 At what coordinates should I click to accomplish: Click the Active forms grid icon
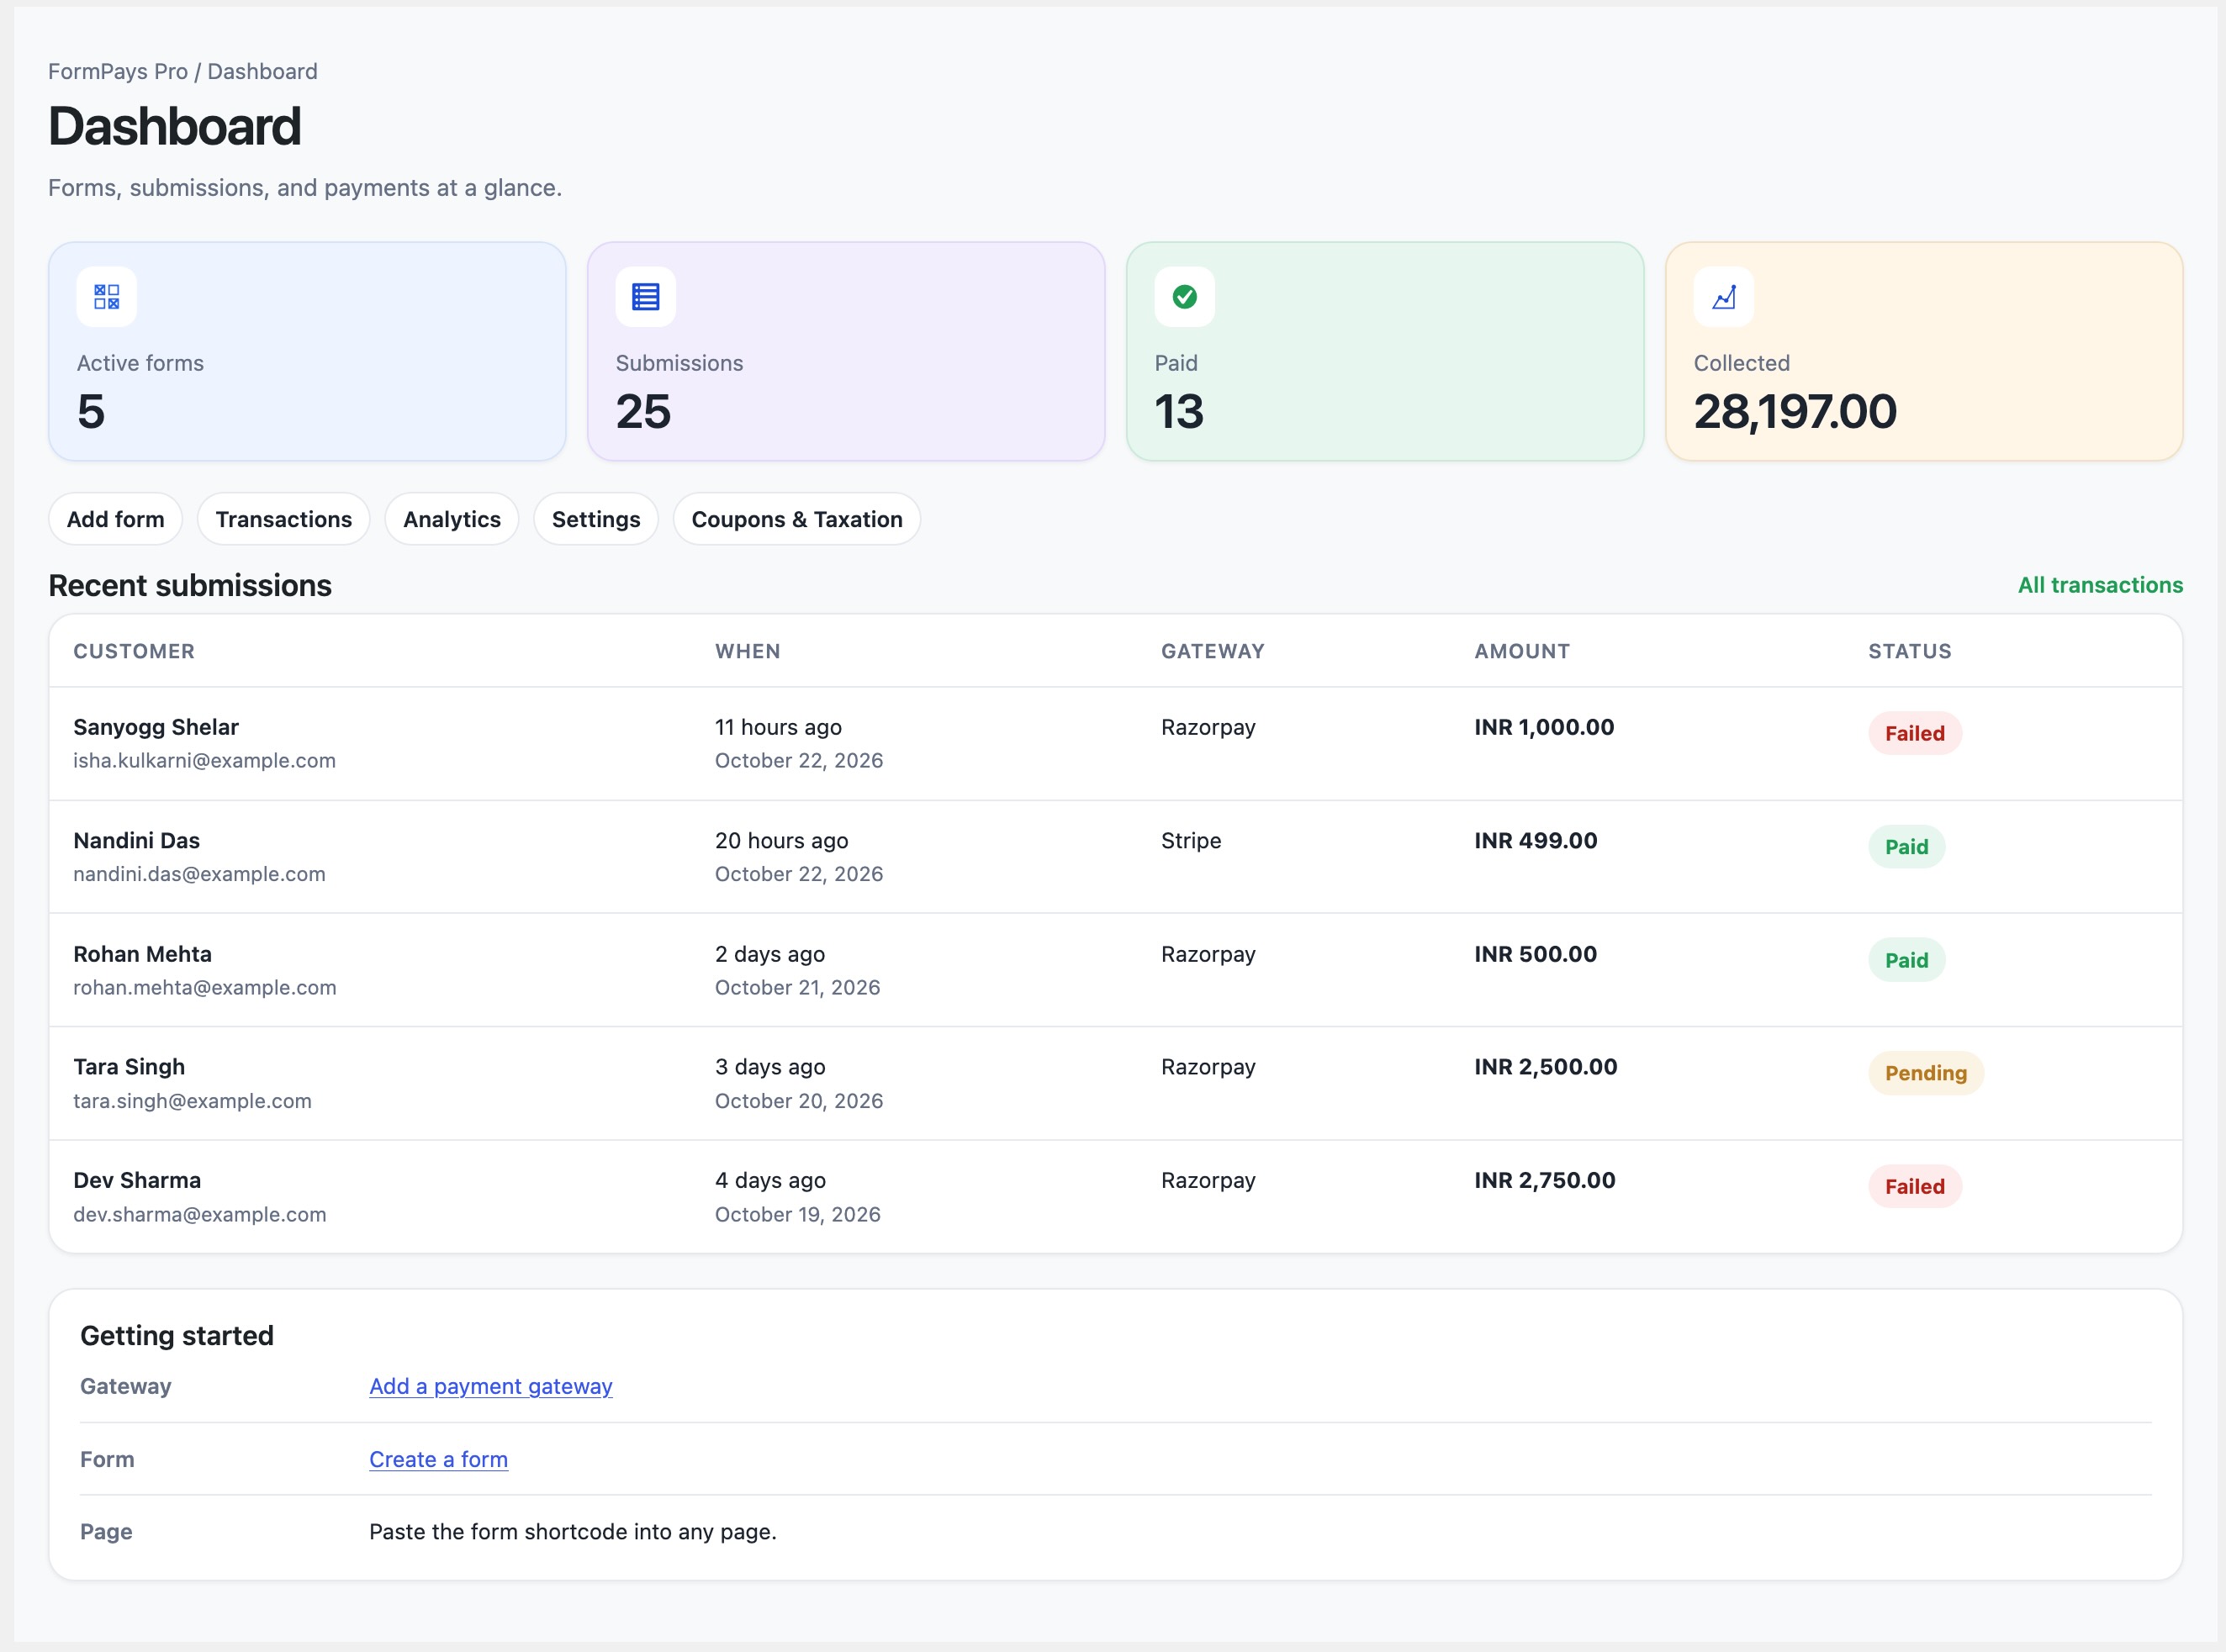tap(107, 297)
